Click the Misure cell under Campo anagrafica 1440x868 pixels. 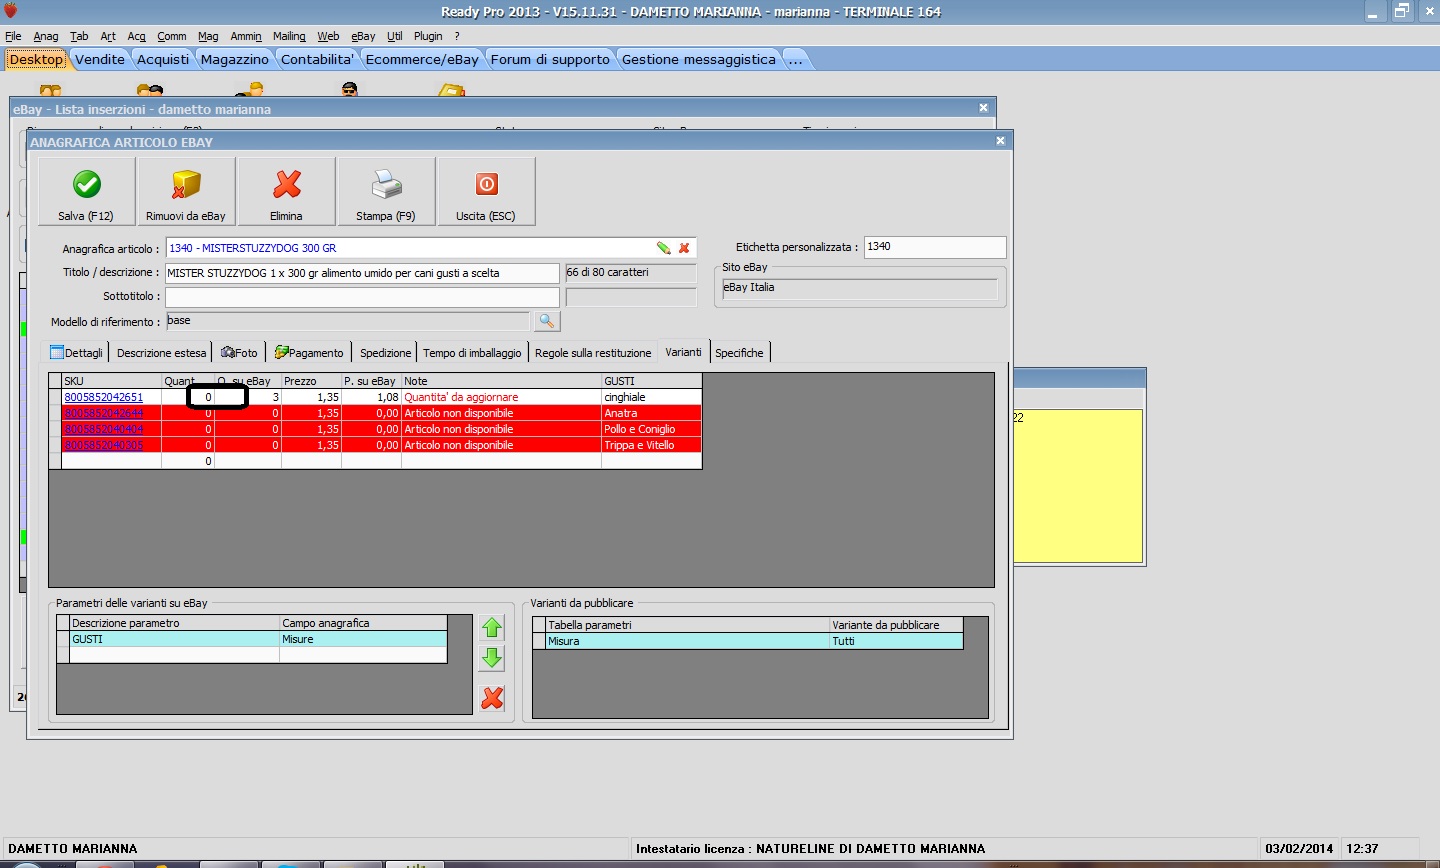point(363,639)
